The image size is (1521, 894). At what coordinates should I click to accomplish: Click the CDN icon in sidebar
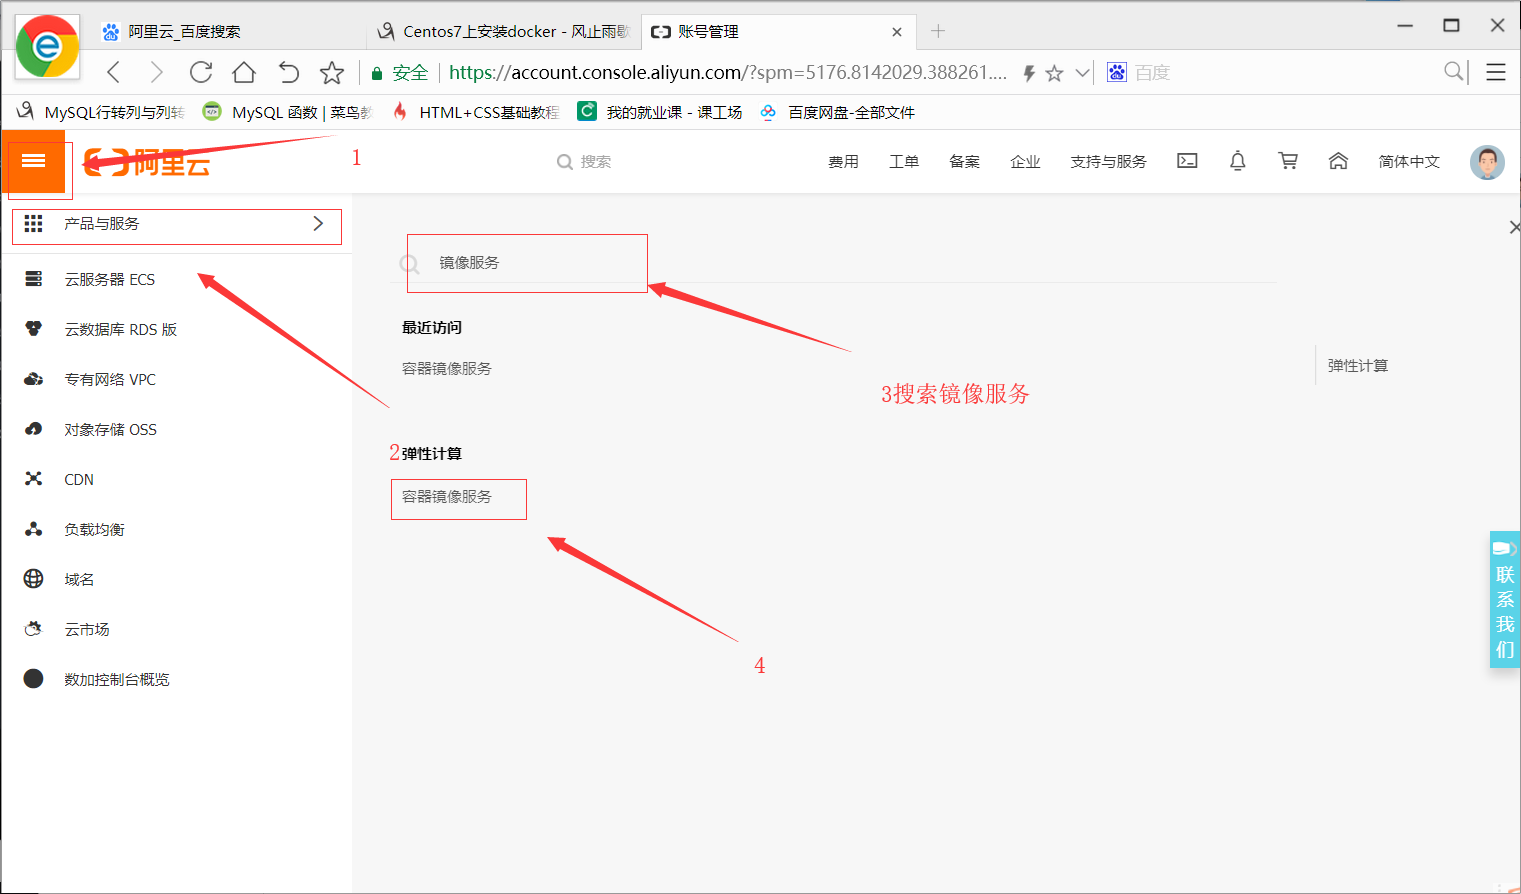coord(34,479)
